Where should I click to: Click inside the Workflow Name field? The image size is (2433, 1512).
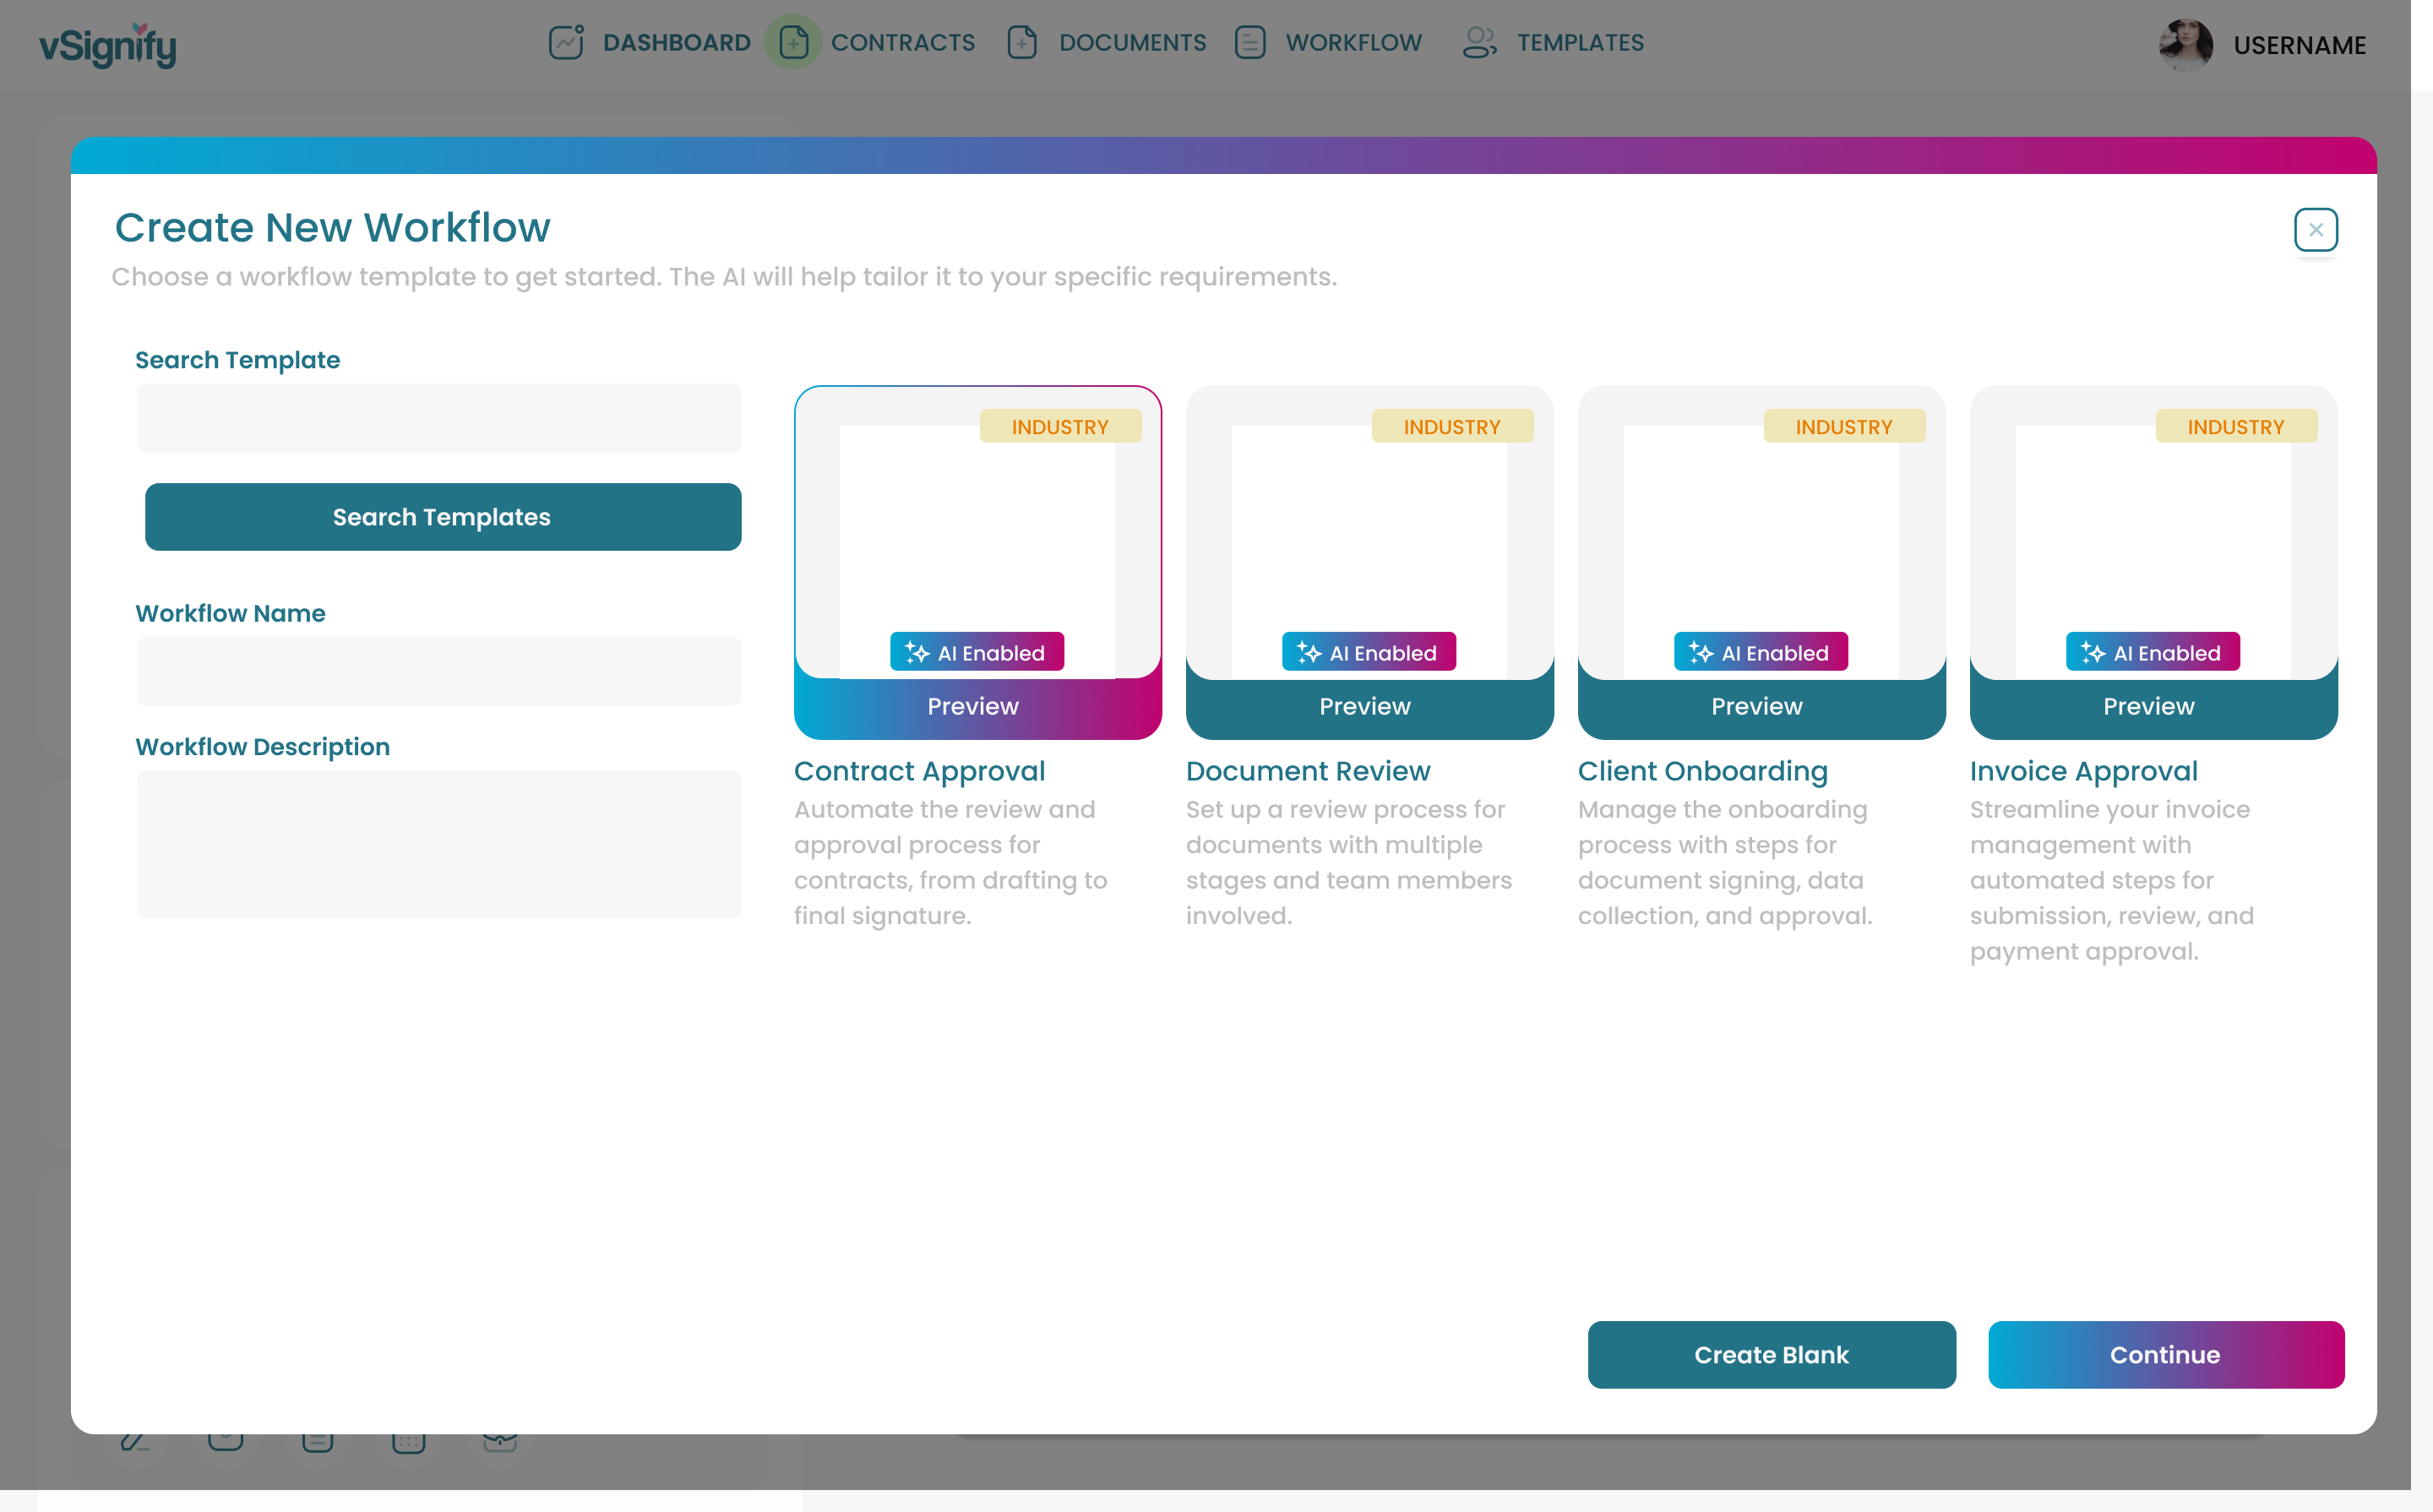coord(439,671)
